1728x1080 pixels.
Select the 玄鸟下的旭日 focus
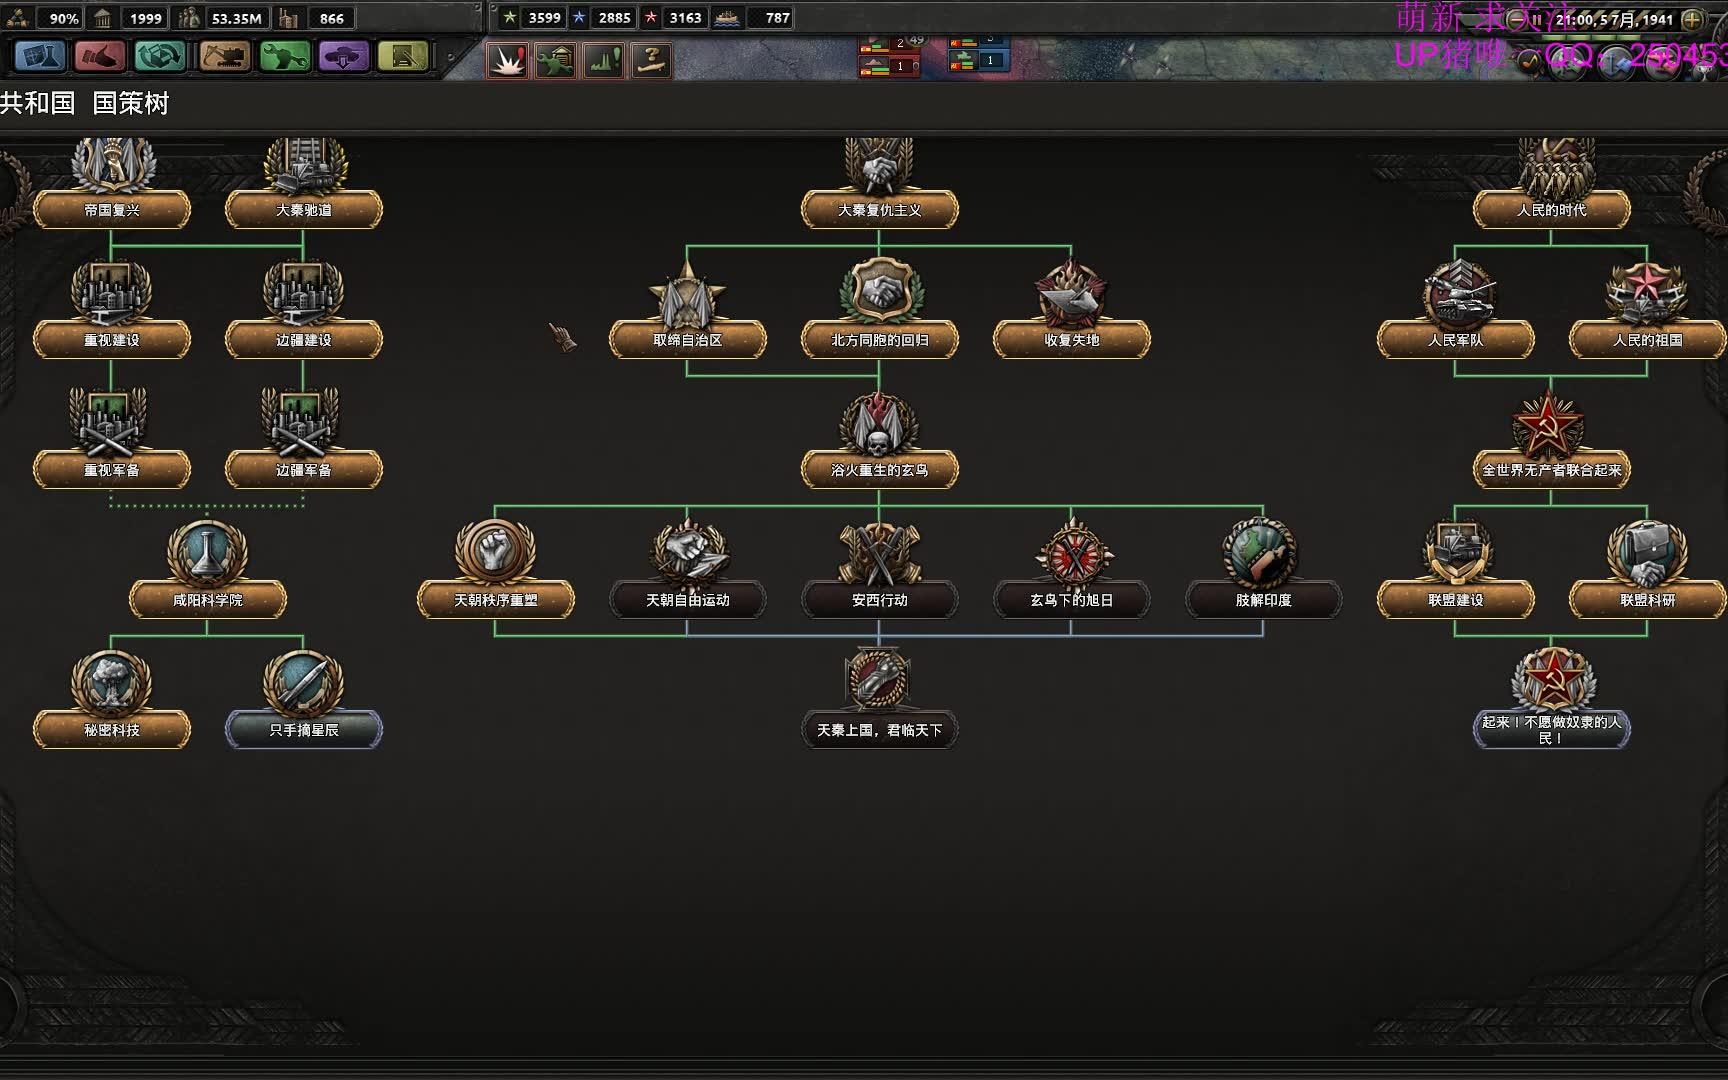1072,599
